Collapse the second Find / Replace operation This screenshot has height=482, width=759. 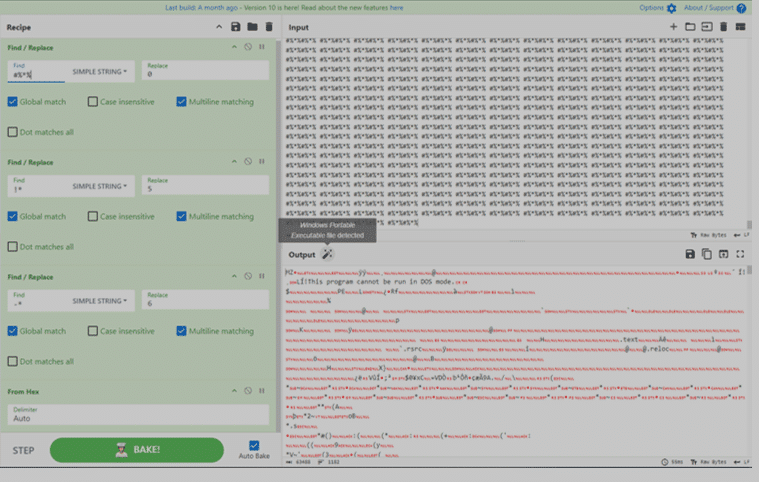click(x=234, y=161)
